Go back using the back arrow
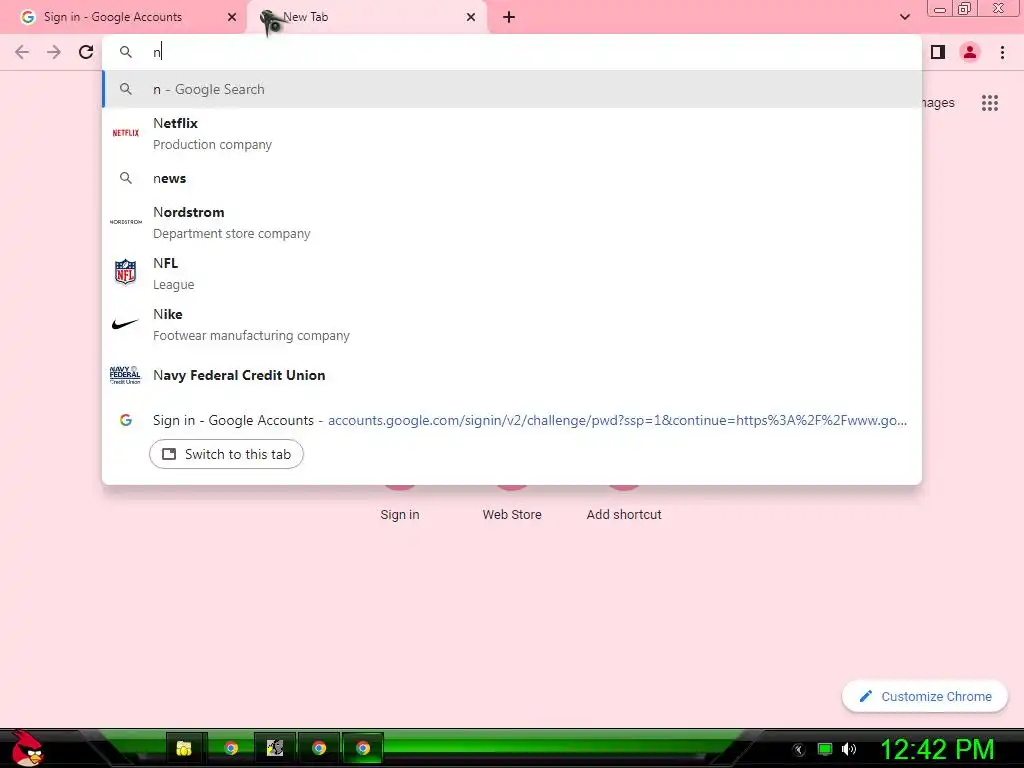Image resolution: width=1024 pixels, height=768 pixels. pyautogui.click(x=22, y=52)
